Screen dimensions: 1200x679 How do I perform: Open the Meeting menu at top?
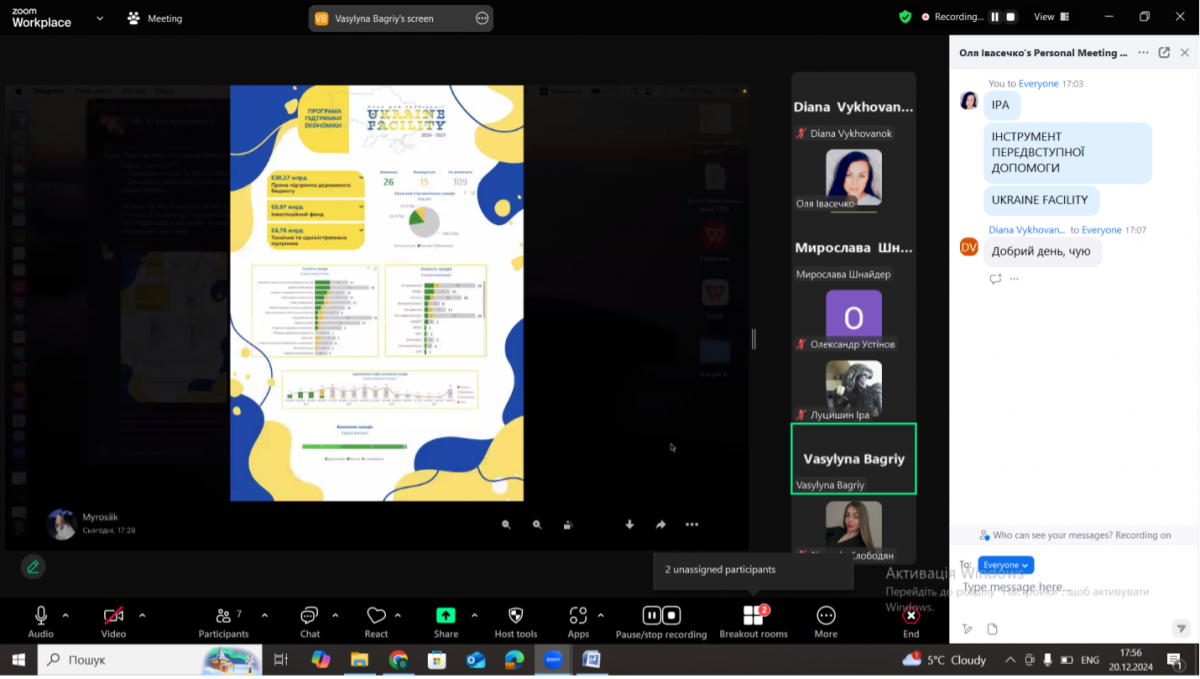[155, 18]
